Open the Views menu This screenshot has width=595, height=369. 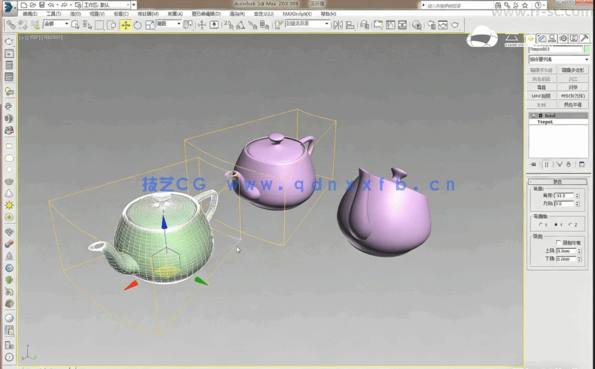(97, 14)
